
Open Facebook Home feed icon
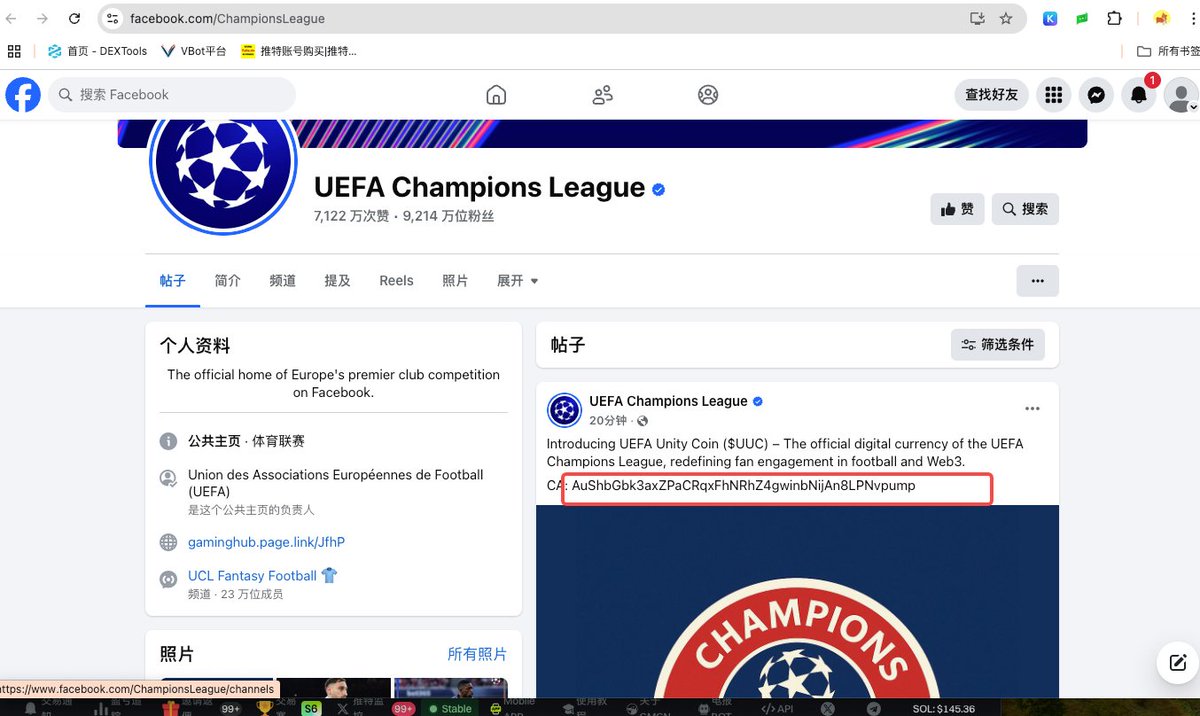click(496, 95)
